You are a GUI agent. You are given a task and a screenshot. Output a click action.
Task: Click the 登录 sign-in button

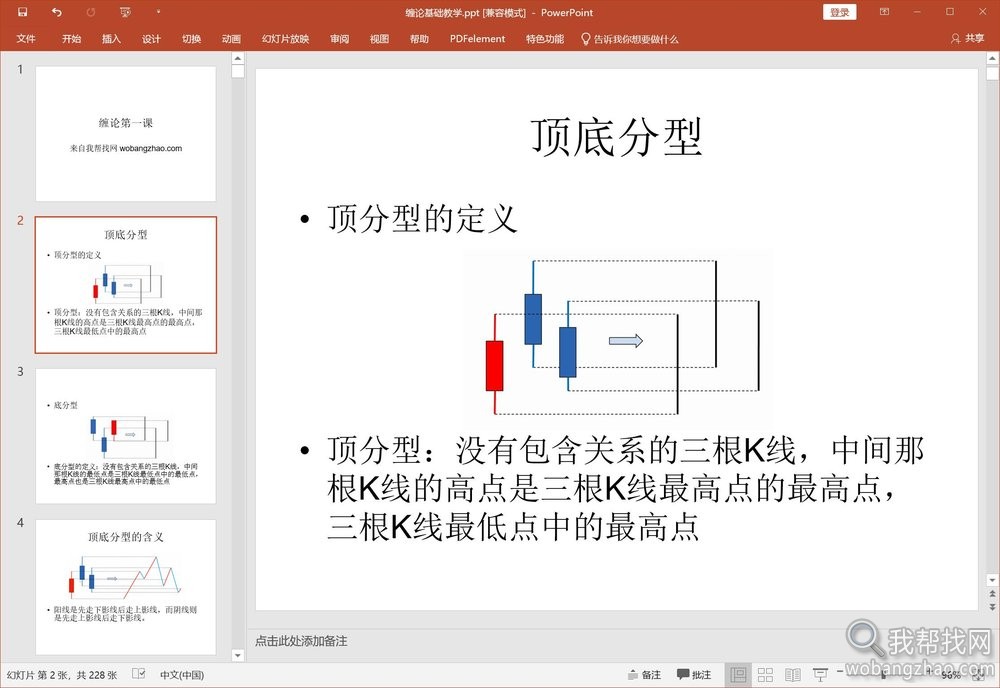click(x=839, y=12)
